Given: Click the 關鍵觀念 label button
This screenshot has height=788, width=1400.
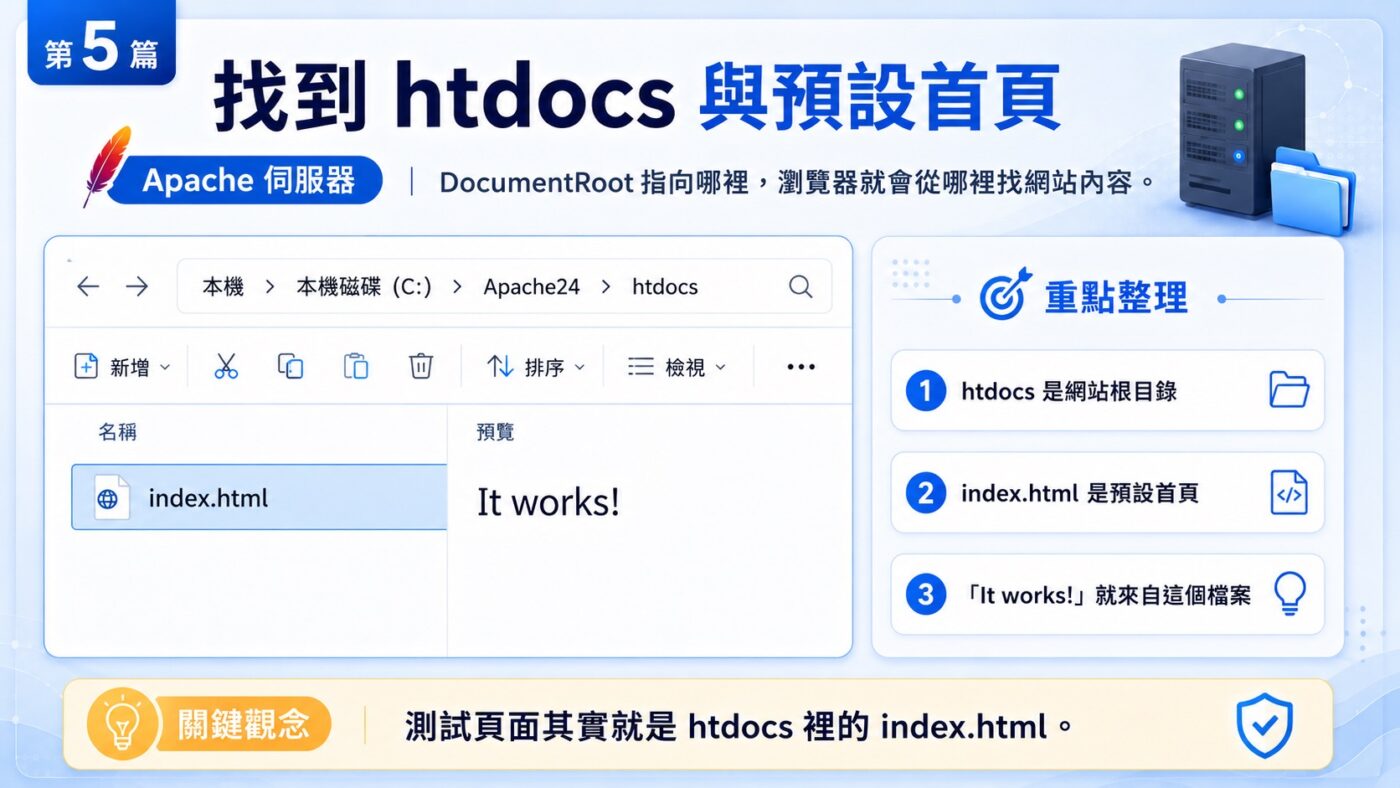Looking at the screenshot, I should (244, 725).
